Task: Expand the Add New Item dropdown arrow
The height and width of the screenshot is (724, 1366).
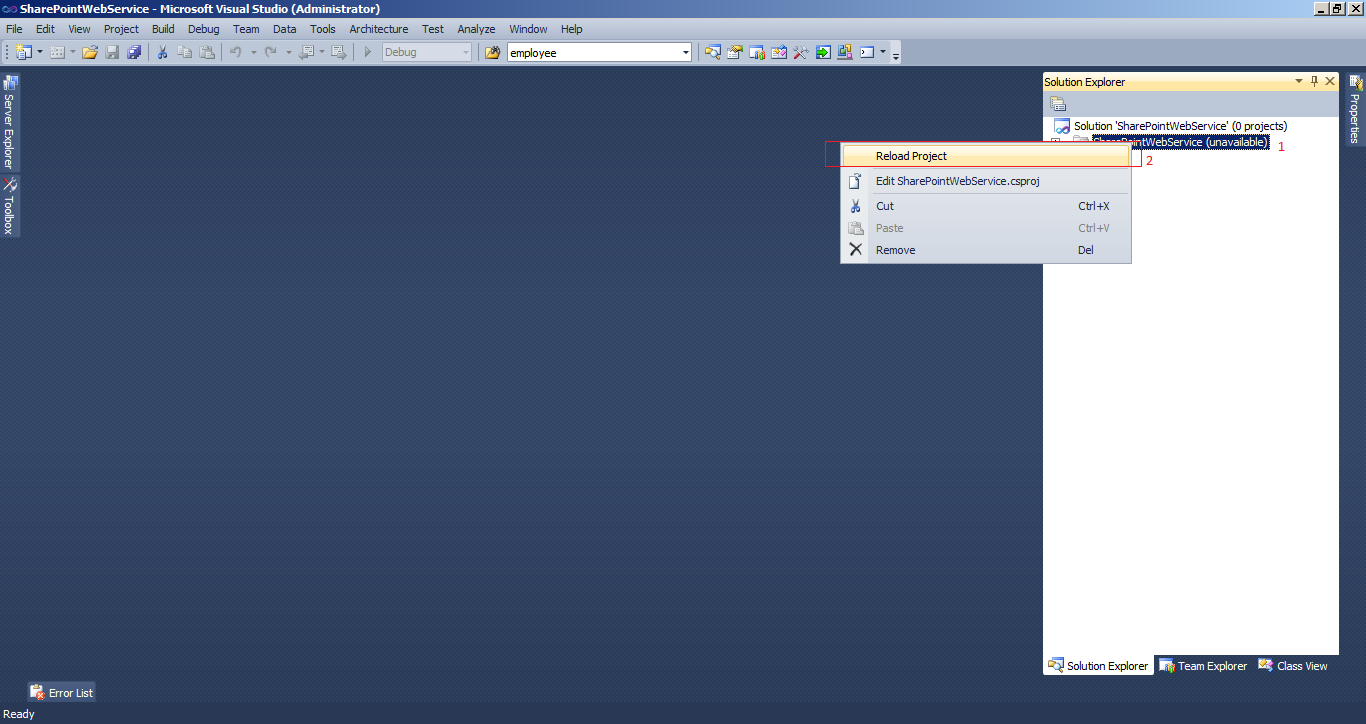Action: pyautogui.click(x=73, y=52)
